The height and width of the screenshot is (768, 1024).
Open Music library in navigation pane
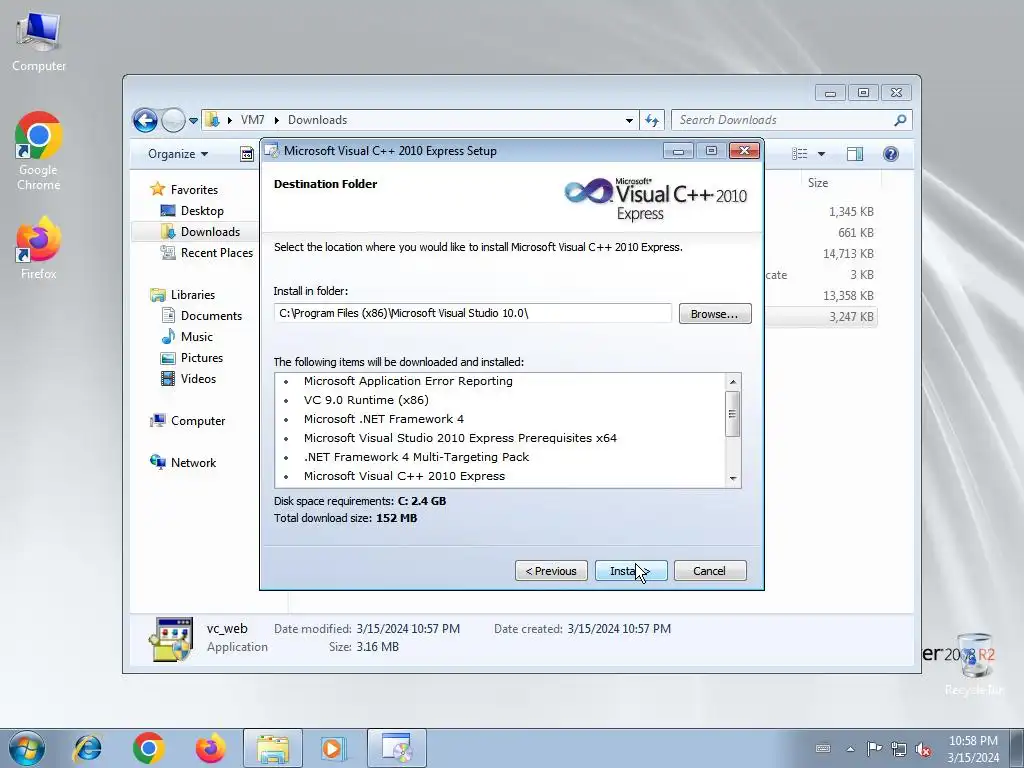197,337
